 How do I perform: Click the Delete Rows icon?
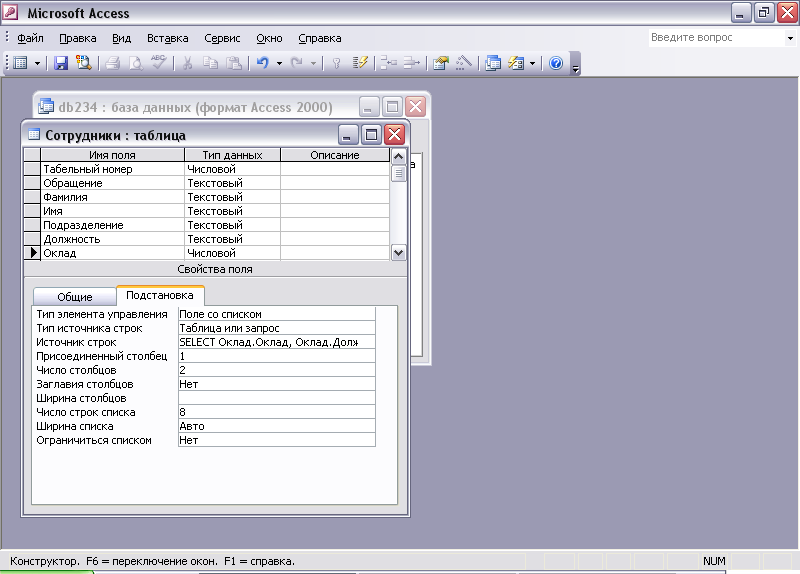point(412,63)
